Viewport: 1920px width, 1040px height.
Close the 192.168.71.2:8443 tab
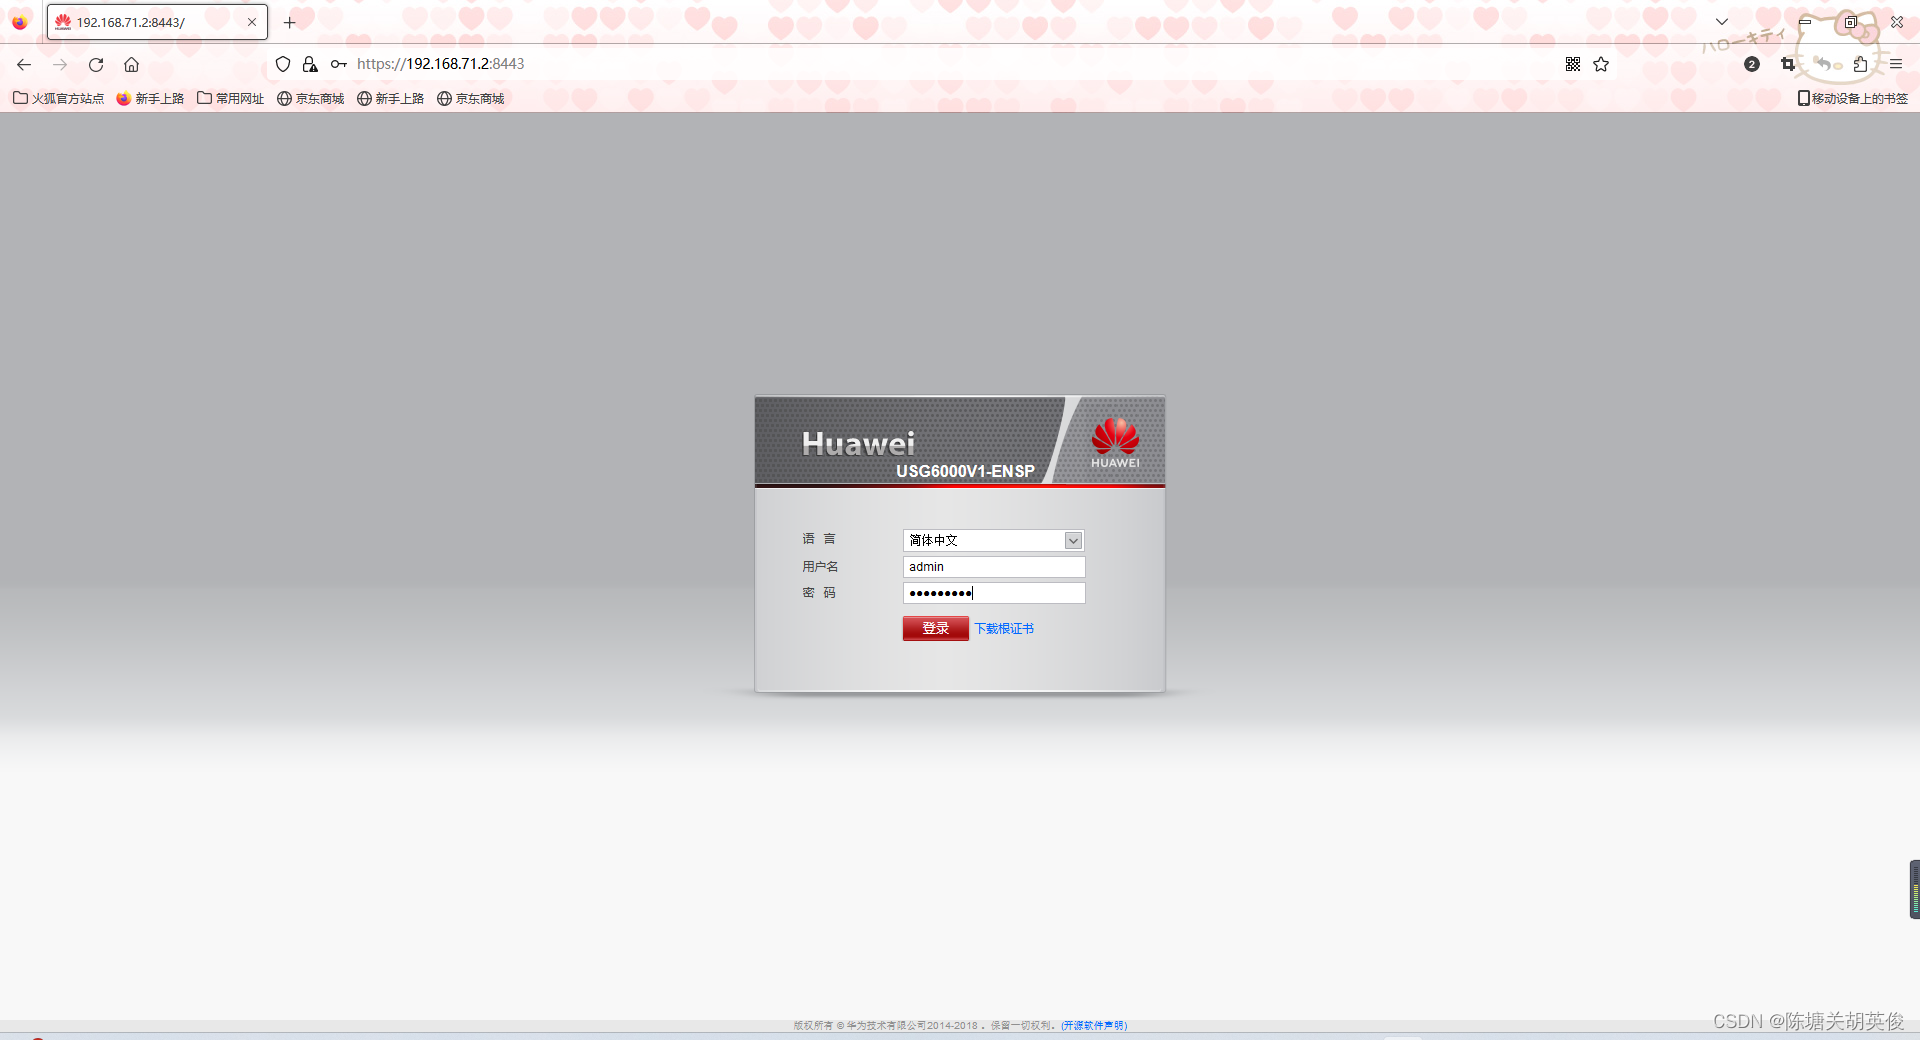pos(252,22)
